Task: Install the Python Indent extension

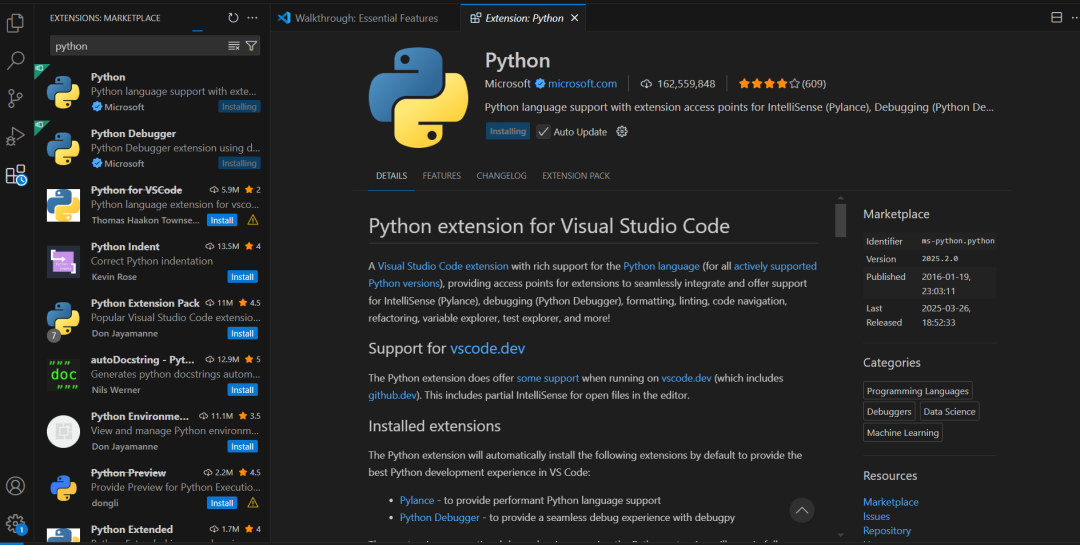Action: click(x=242, y=277)
